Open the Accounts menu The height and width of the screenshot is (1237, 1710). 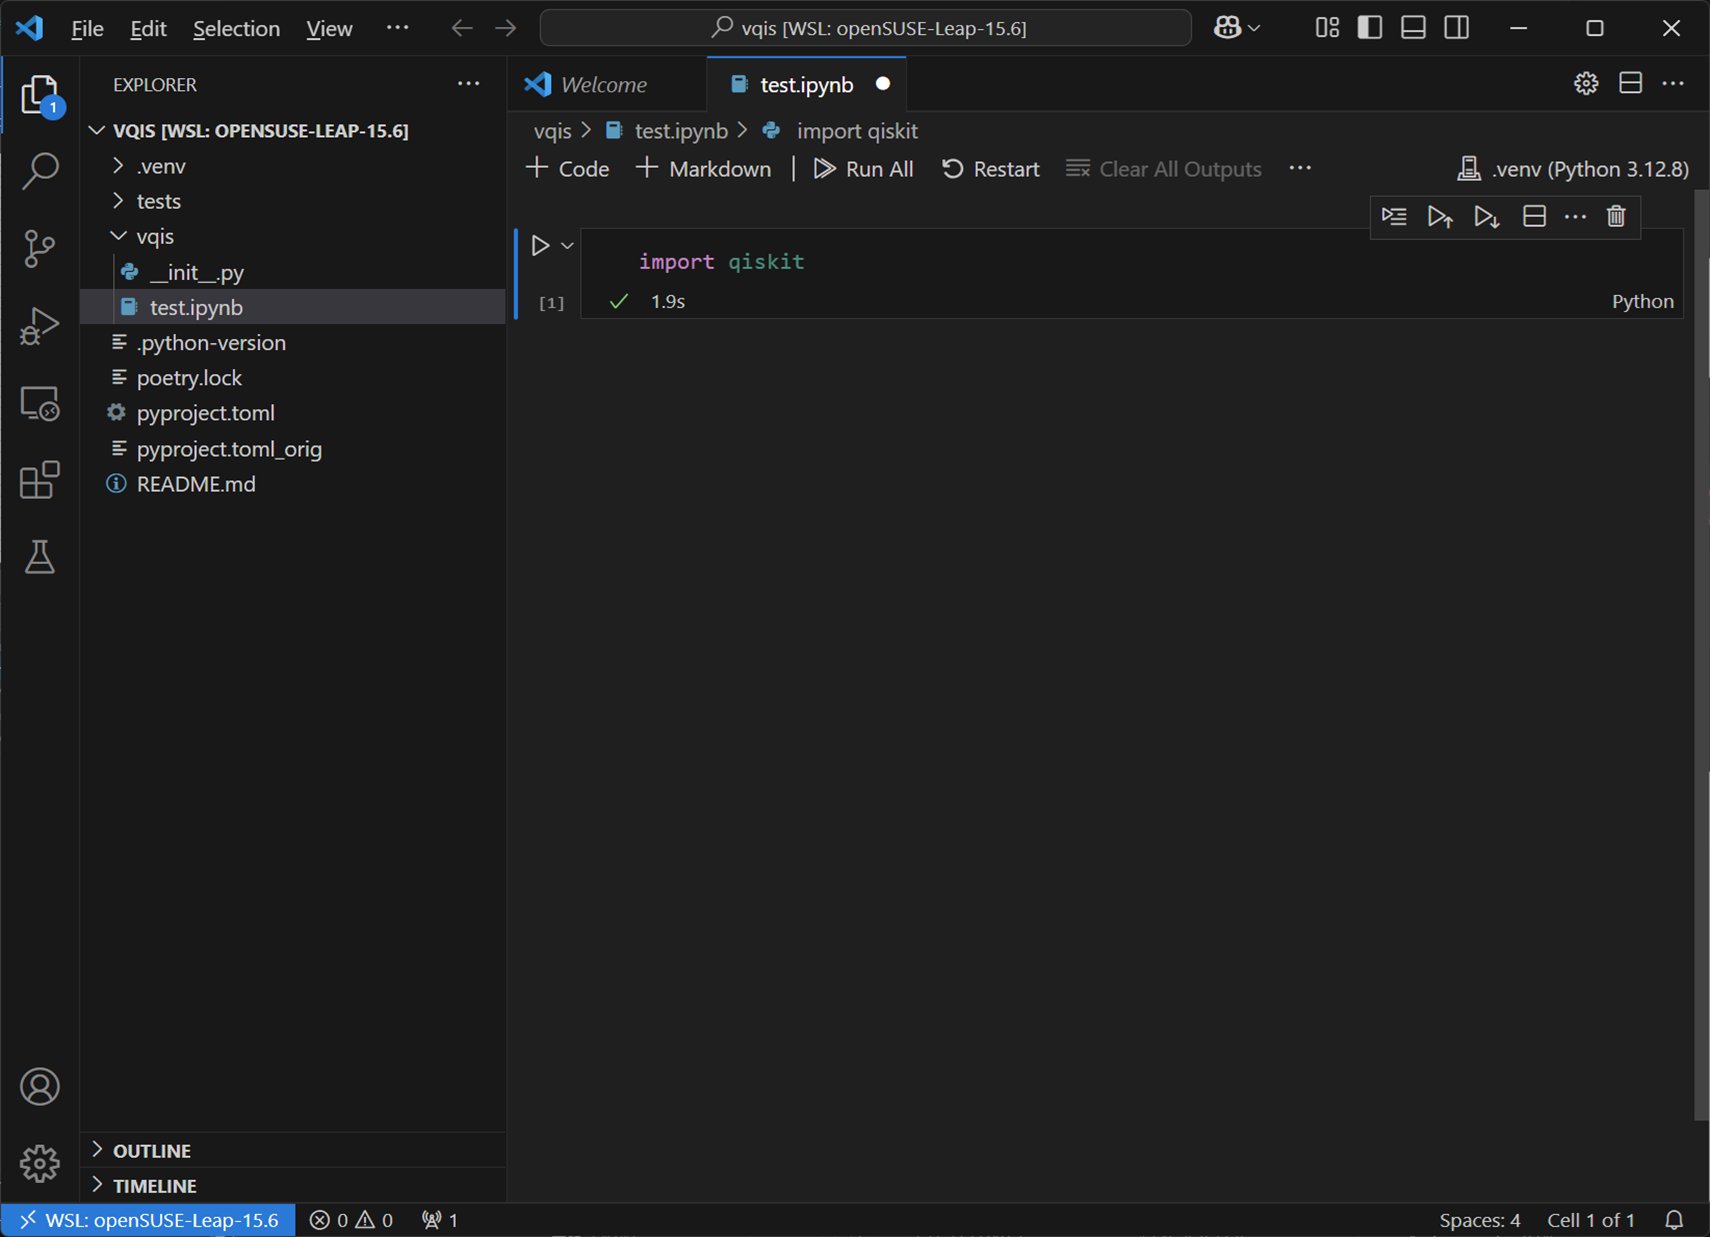tap(40, 1087)
